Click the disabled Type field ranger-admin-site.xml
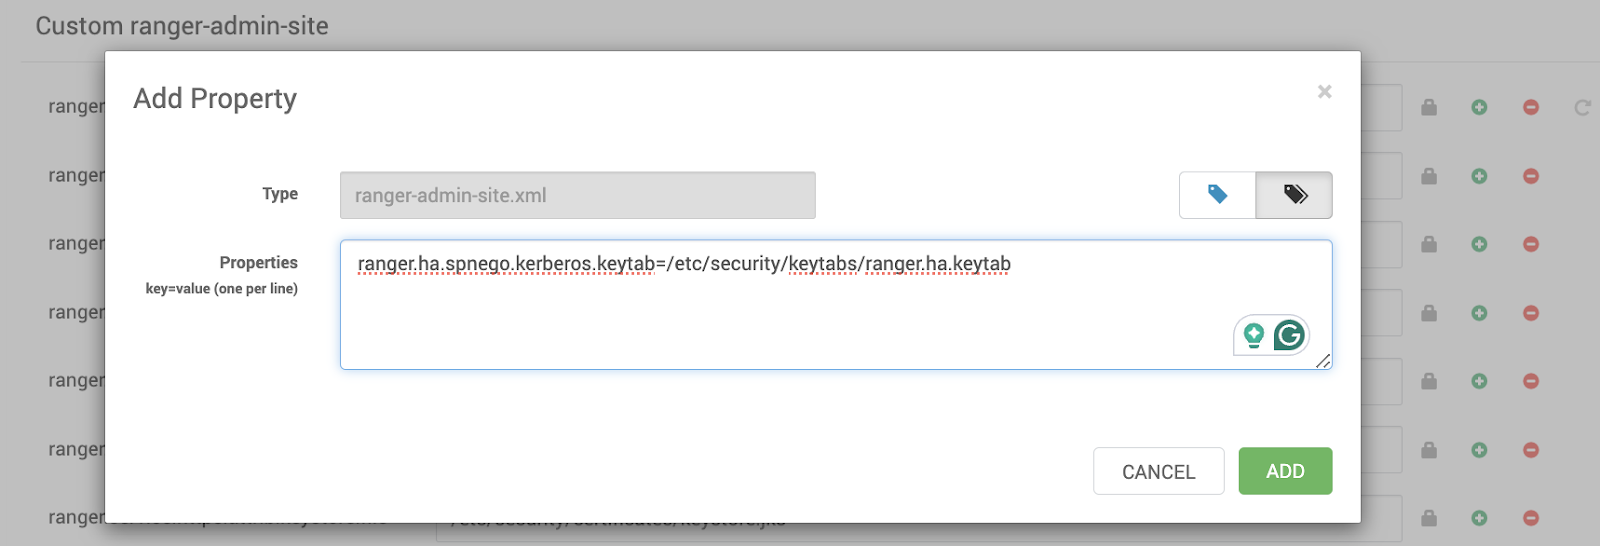Image resolution: width=1600 pixels, height=546 pixels. pos(578,195)
